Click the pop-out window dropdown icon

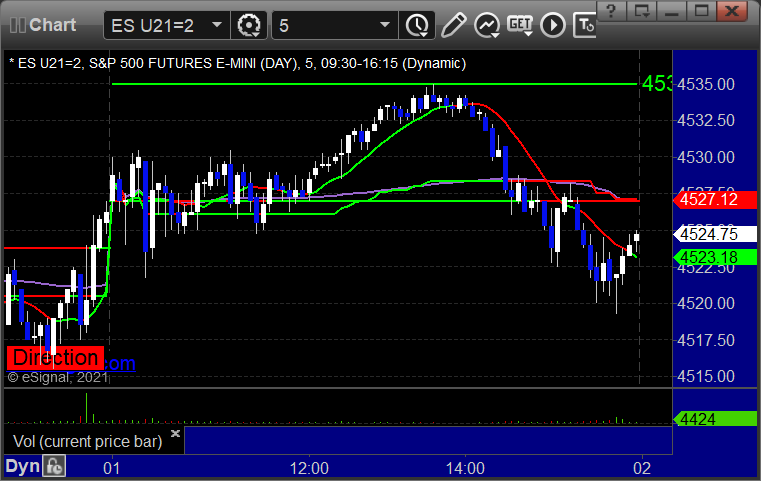point(642,10)
